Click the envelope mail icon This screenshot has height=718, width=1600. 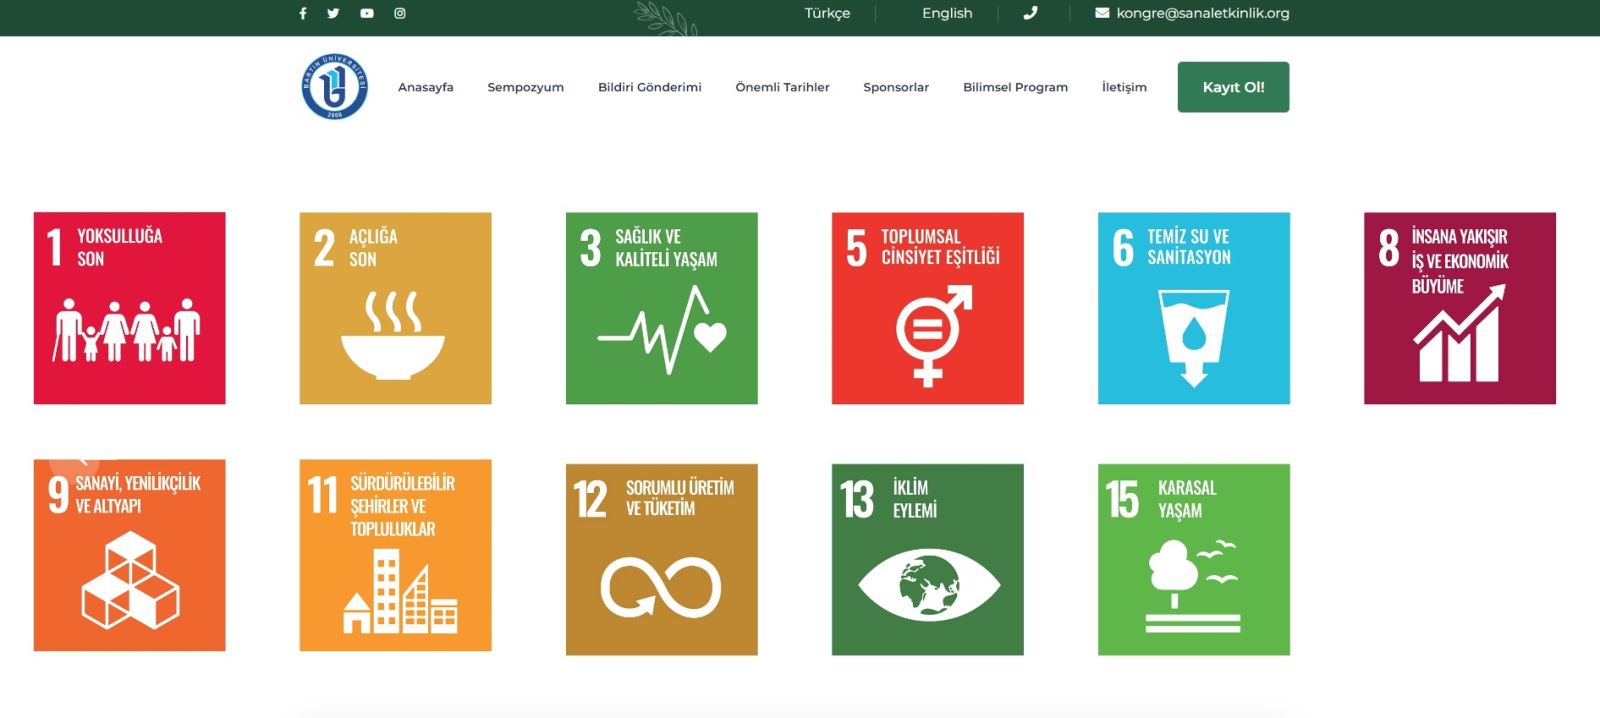[1102, 13]
